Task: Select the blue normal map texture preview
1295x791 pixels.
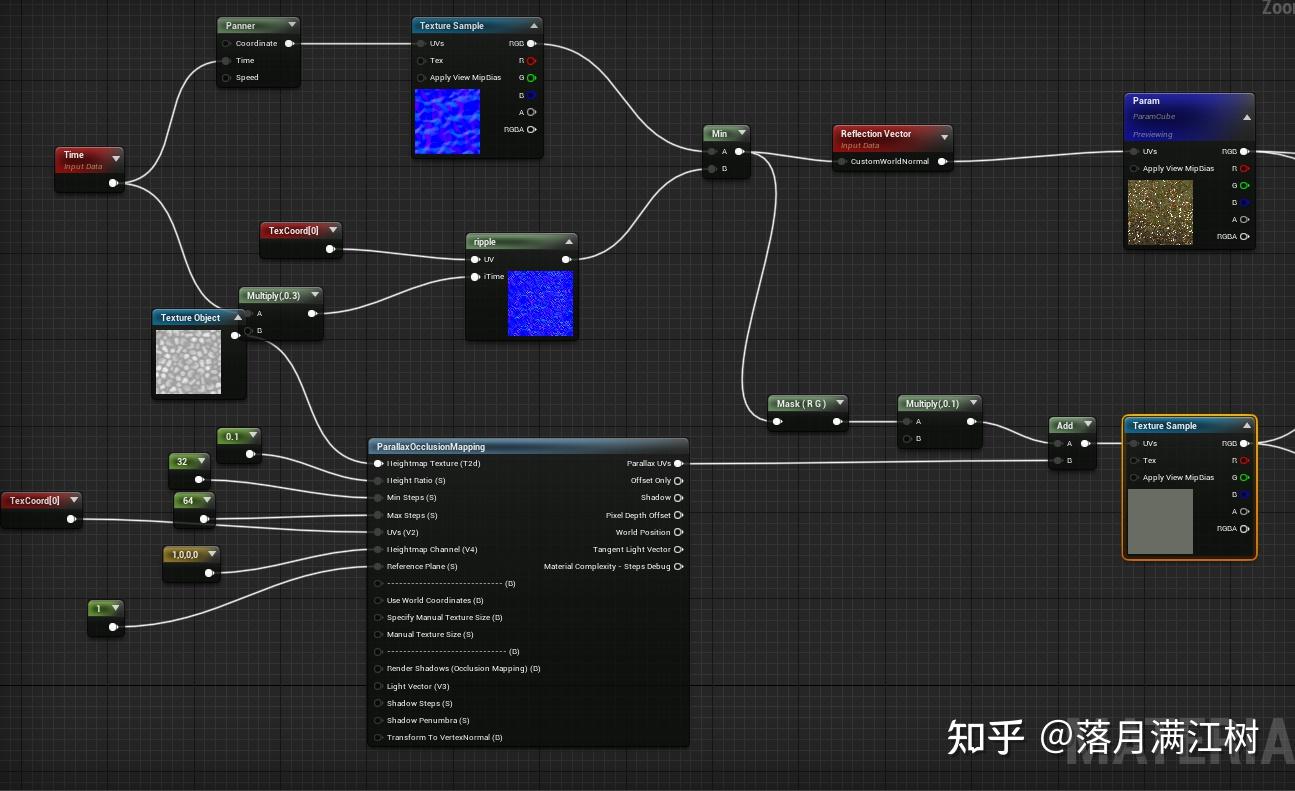Action: 447,121
